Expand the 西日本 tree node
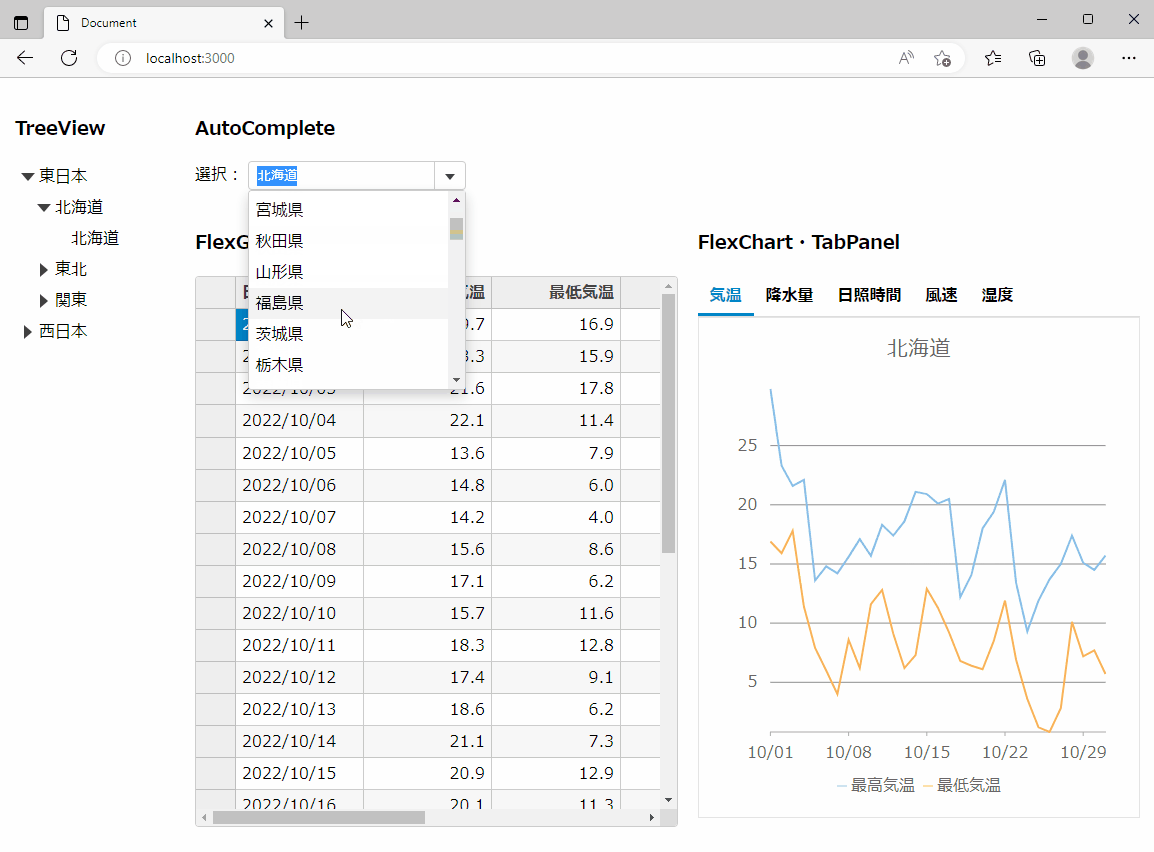Image resolution: width=1154 pixels, height=852 pixels. (x=28, y=332)
